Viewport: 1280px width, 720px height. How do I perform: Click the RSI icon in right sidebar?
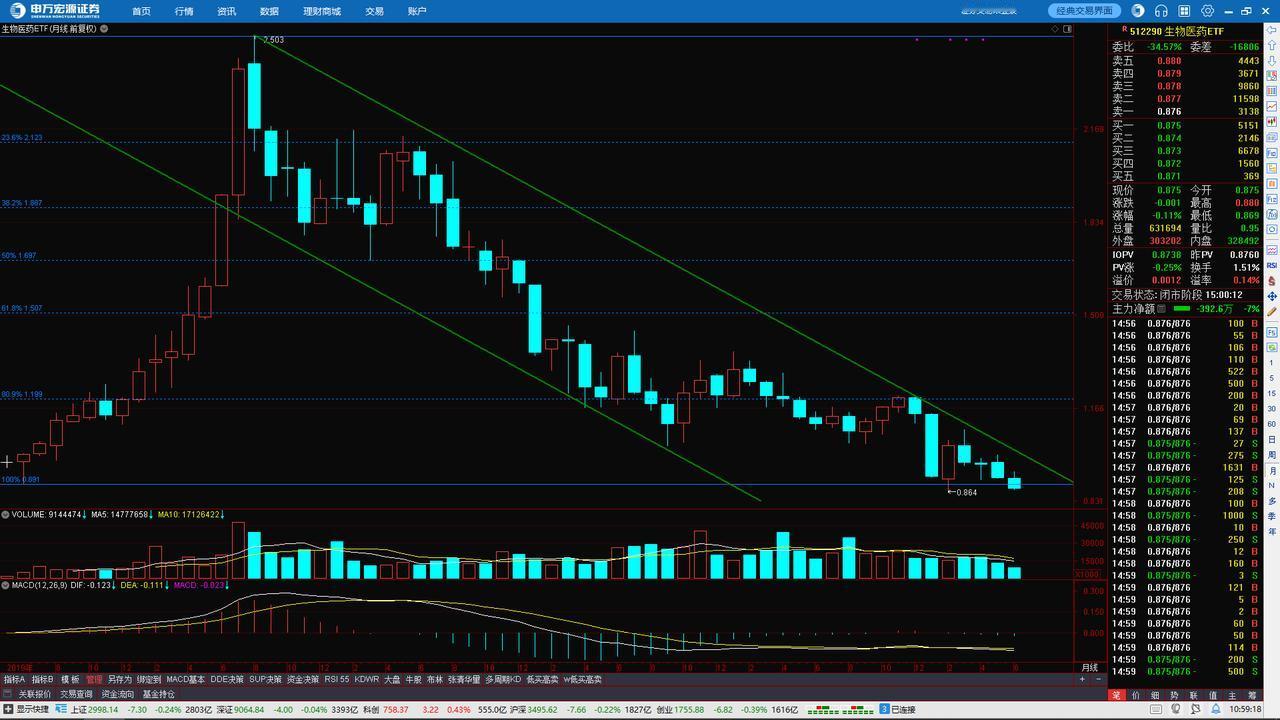point(1272,266)
